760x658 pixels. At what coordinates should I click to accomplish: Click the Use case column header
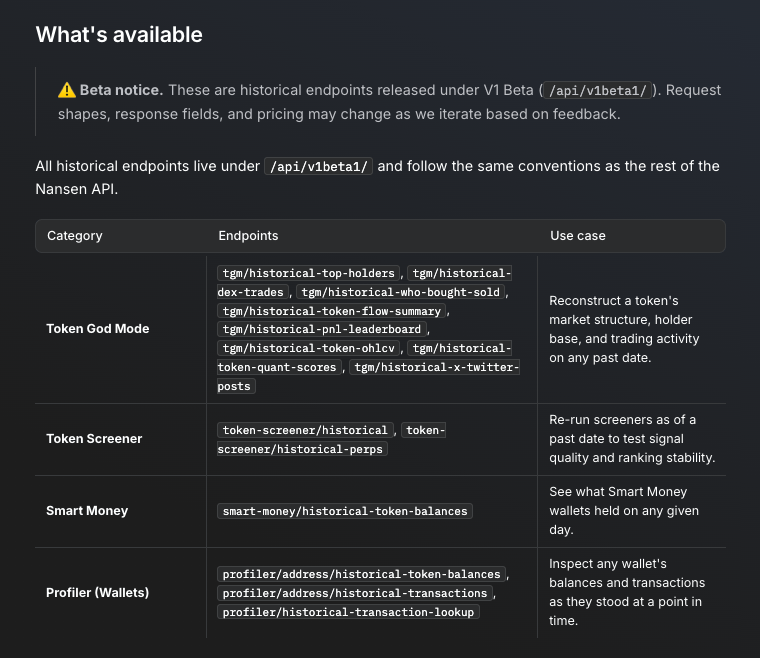(578, 236)
